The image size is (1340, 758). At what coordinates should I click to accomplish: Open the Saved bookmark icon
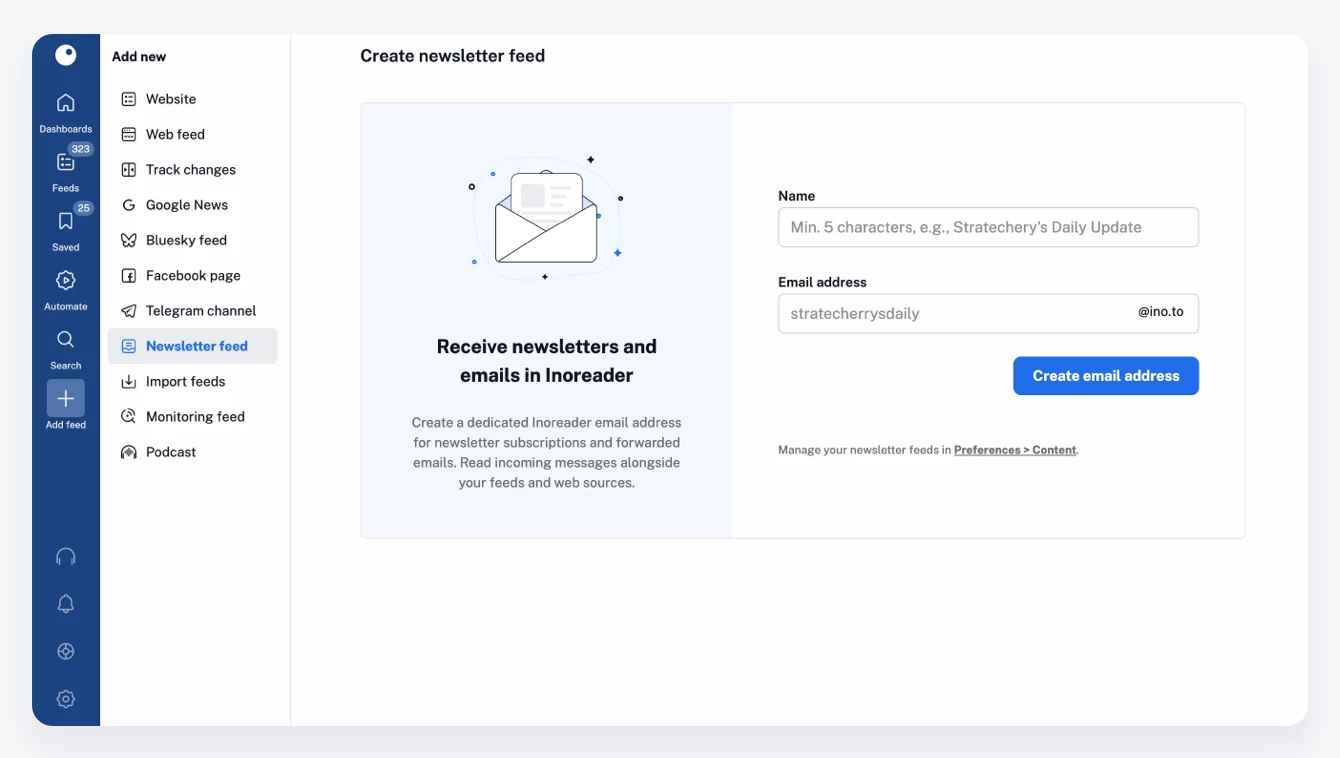coord(66,221)
